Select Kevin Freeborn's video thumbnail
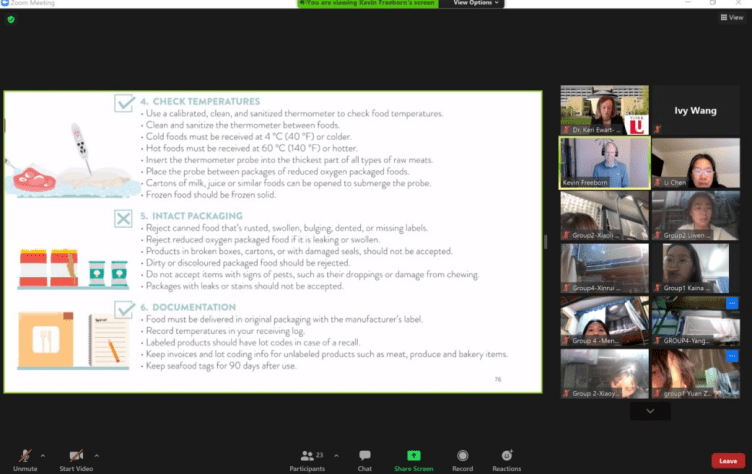 click(604, 162)
